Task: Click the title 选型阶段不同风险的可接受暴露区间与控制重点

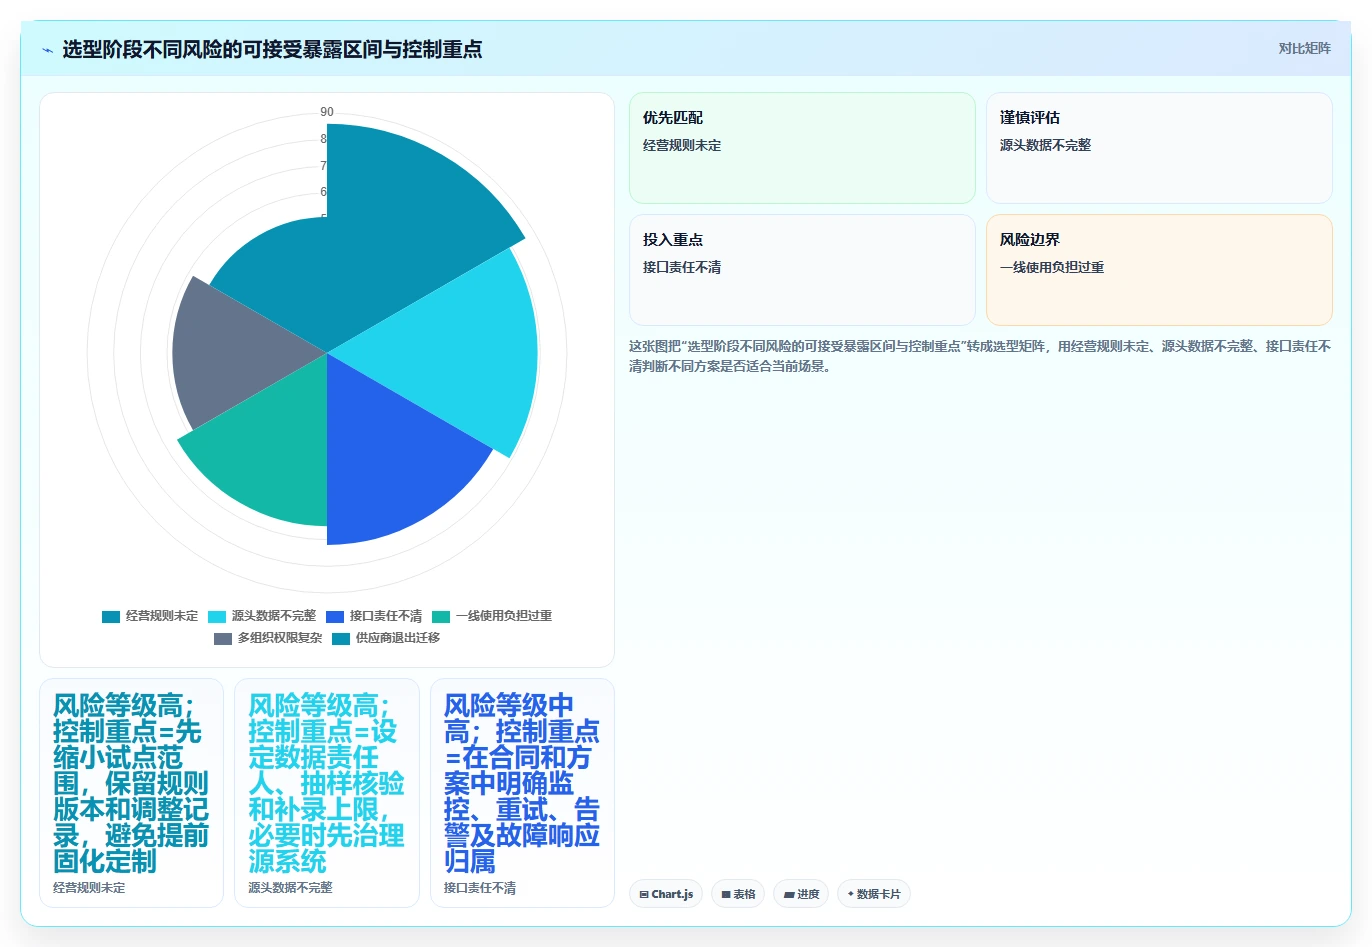Action: click(272, 49)
